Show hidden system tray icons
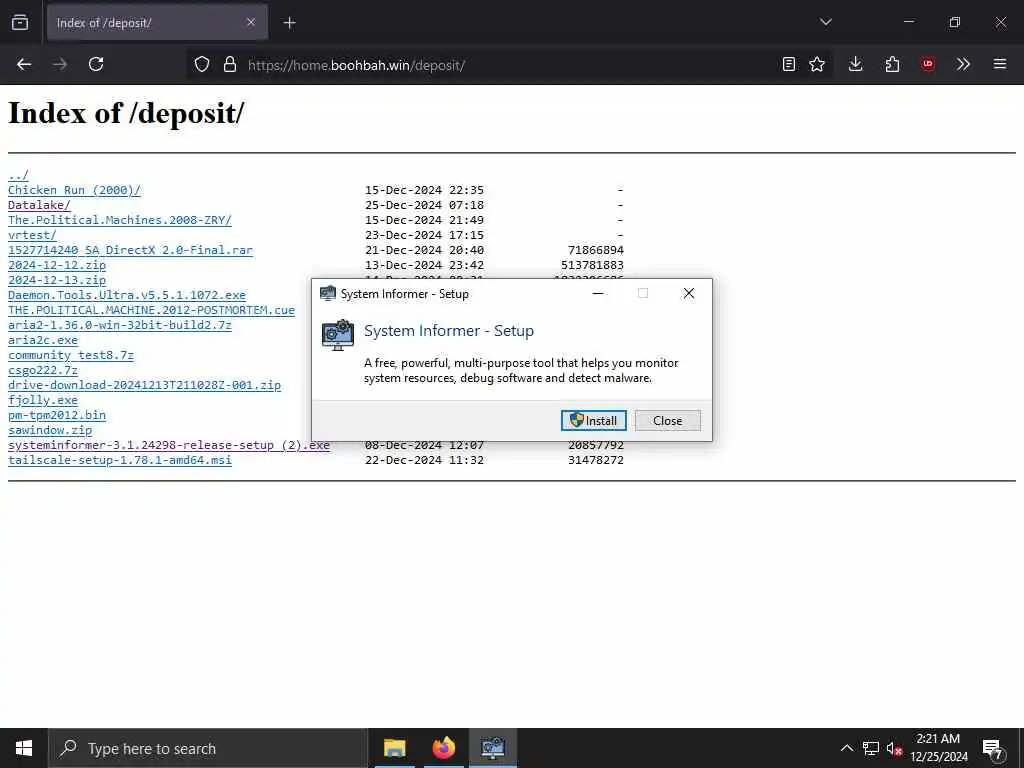 (846, 748)
